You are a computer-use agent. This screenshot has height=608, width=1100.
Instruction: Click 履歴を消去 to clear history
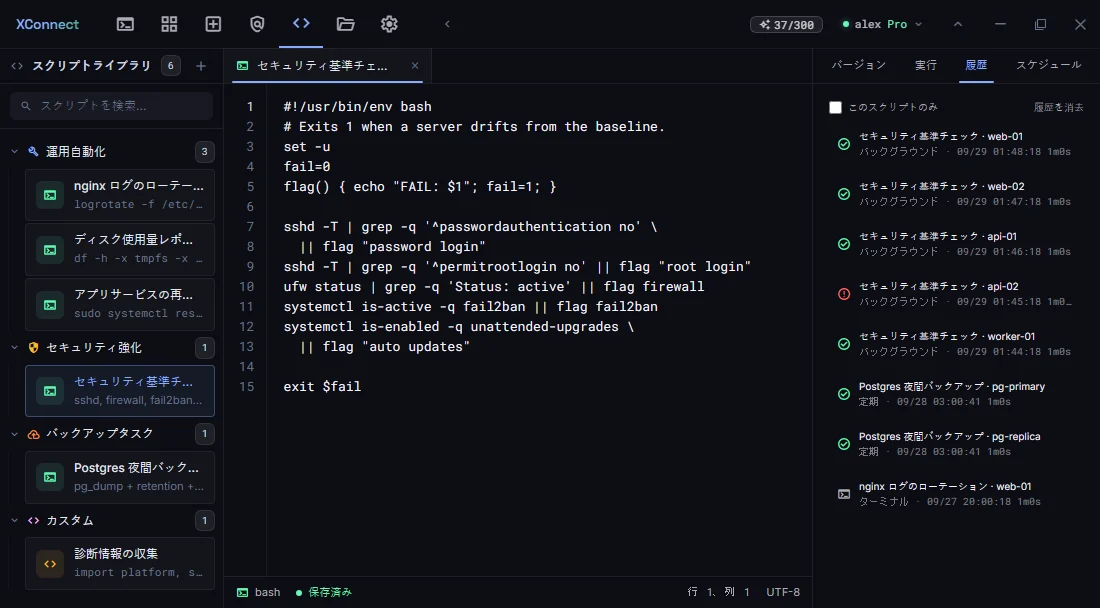point(1059,107)
